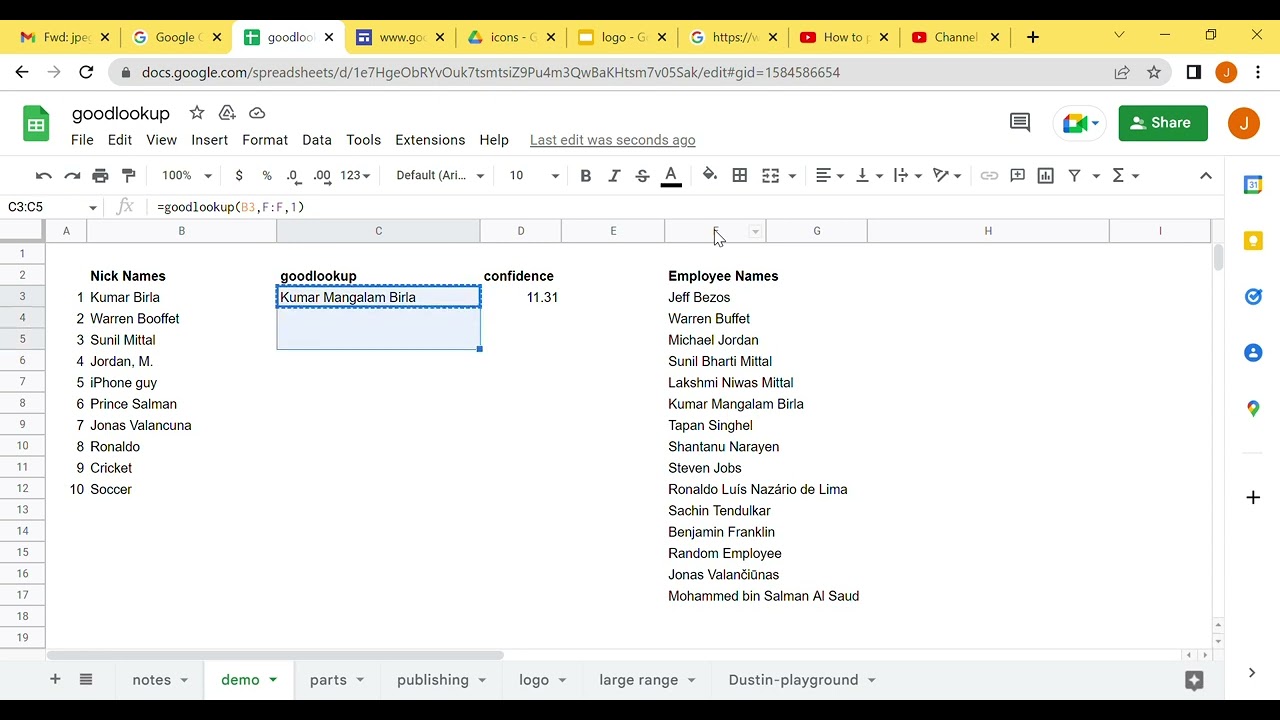Star the goodlookup document
1280x720 pixels.
point(197,113)
